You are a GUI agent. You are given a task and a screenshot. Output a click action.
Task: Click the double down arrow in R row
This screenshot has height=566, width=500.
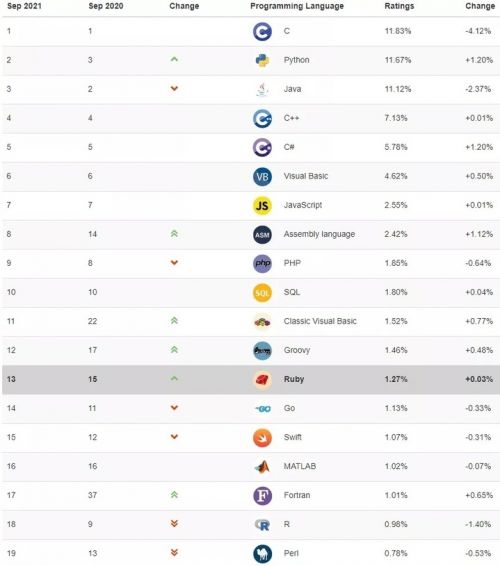pyautogui.click(x=174, y=523)
